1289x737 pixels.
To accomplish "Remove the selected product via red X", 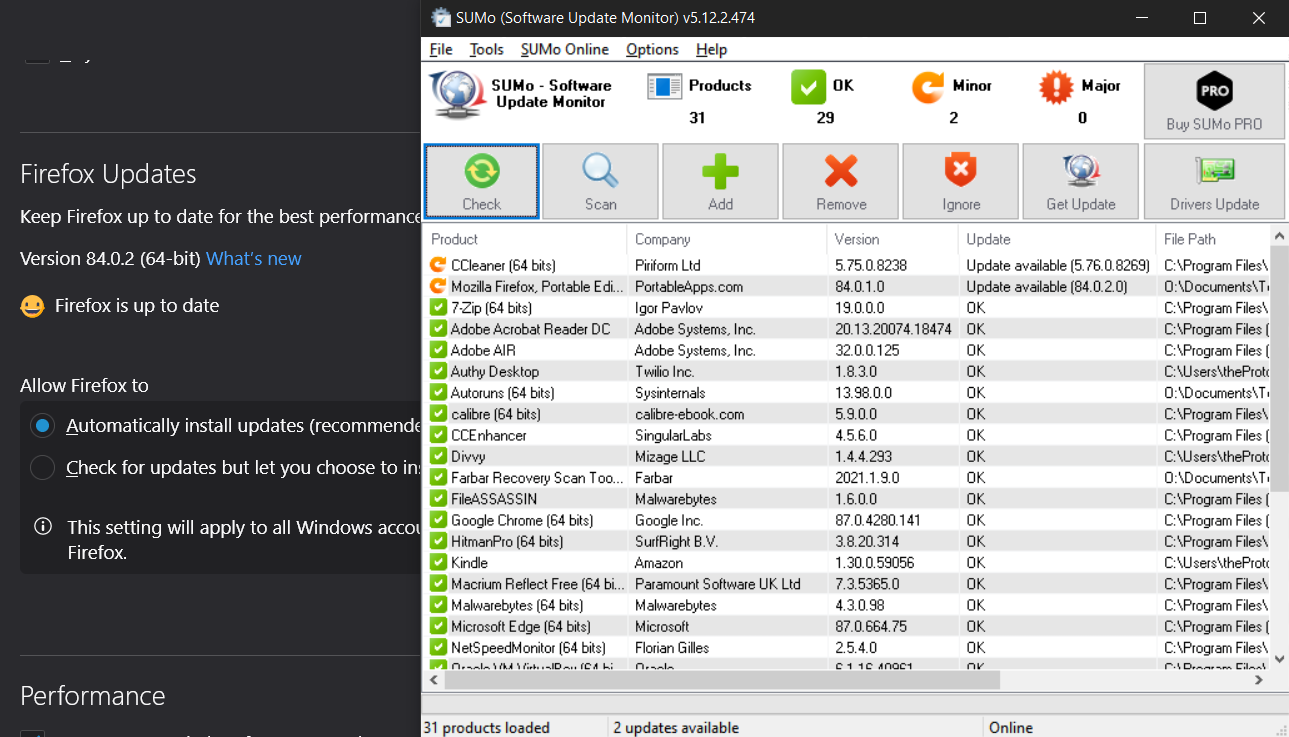I will 841,181.
